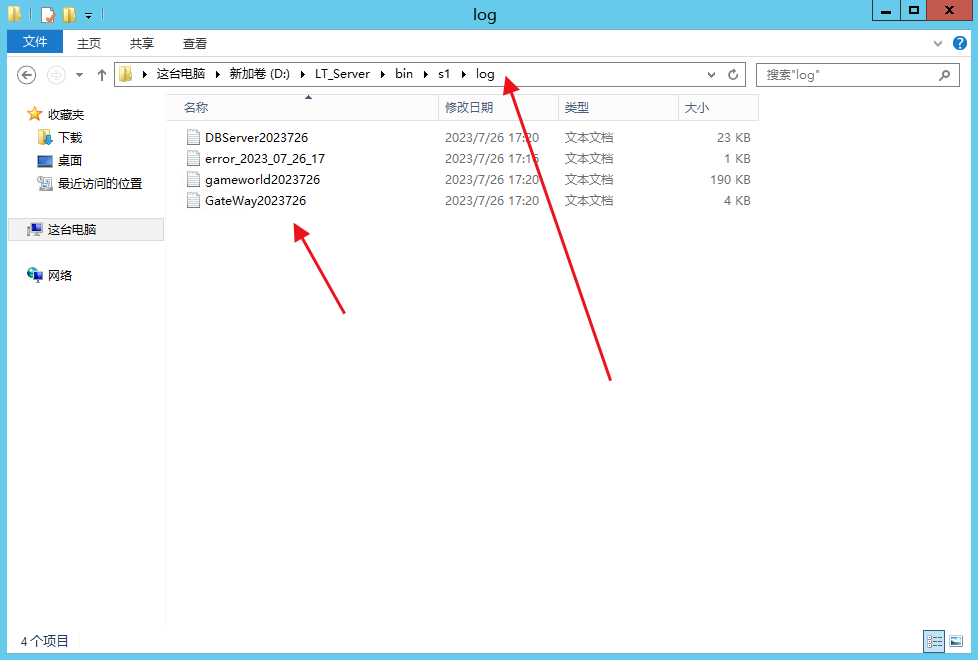Image resolution: width=978 pixels, height=660 pixels.
Task: Open the address bar history dropdown
Action: (711, 75)
